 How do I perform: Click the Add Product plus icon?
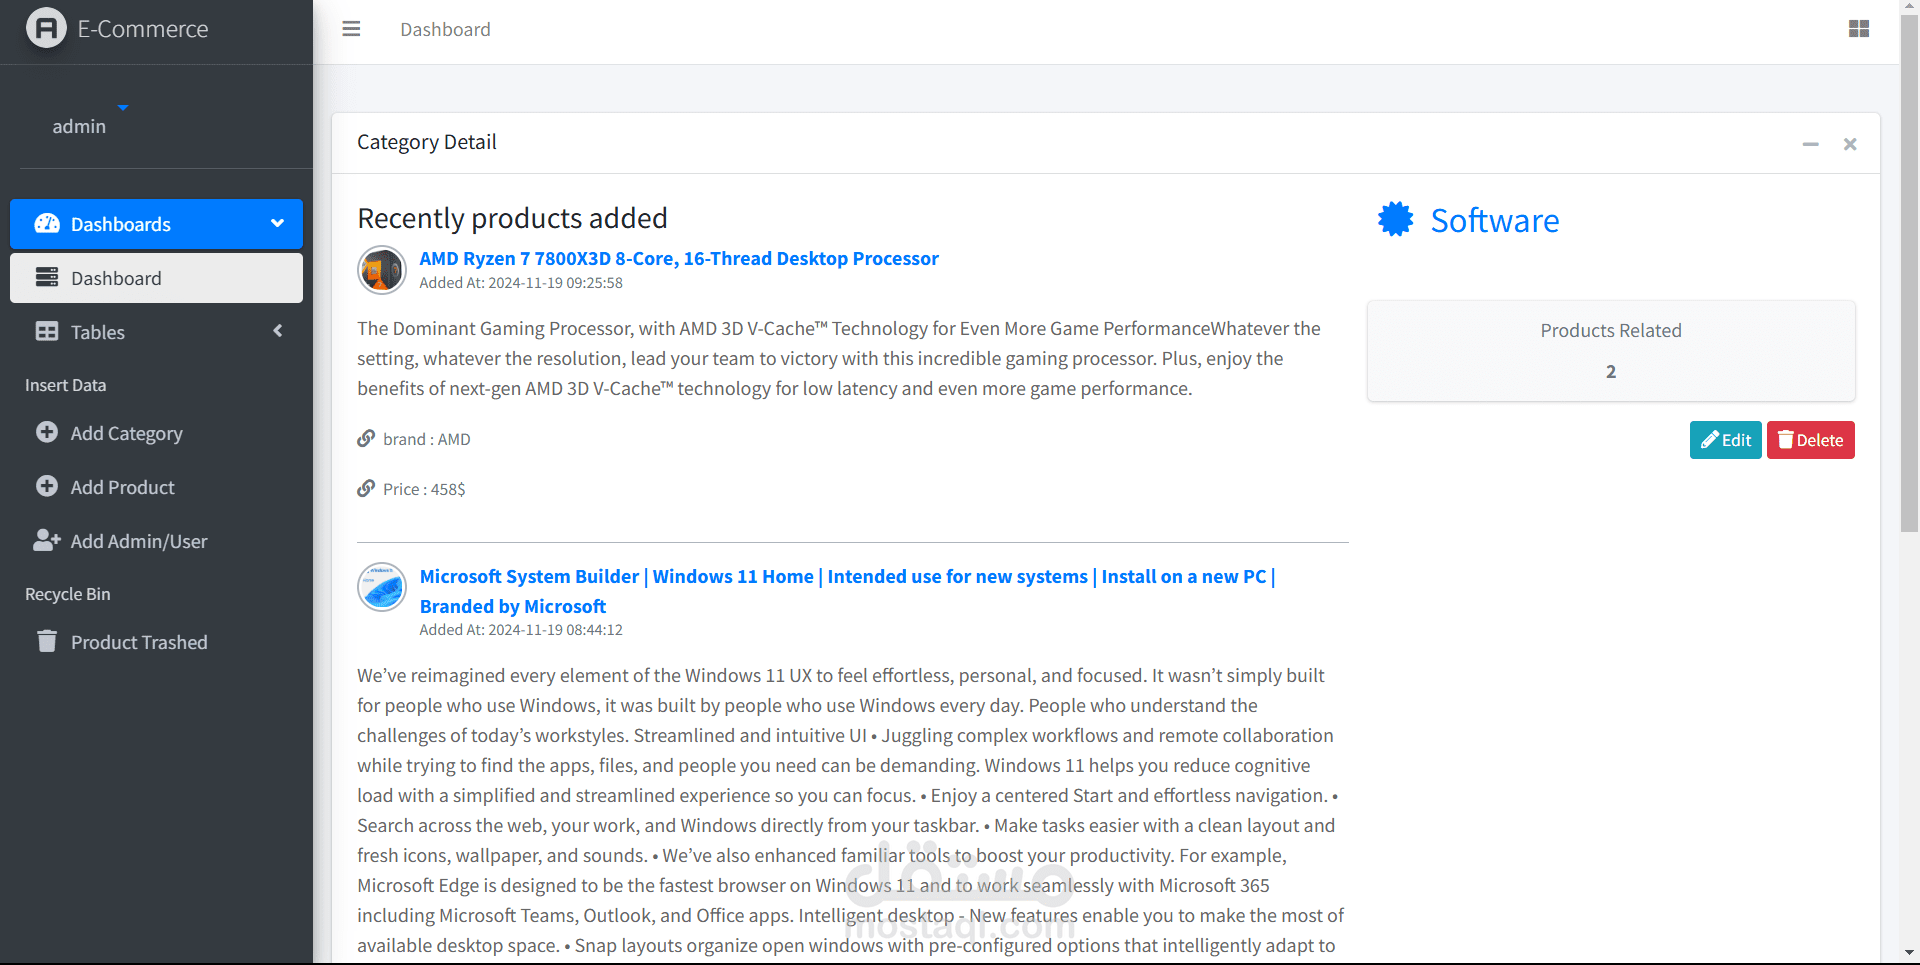[x=47, y=486]
